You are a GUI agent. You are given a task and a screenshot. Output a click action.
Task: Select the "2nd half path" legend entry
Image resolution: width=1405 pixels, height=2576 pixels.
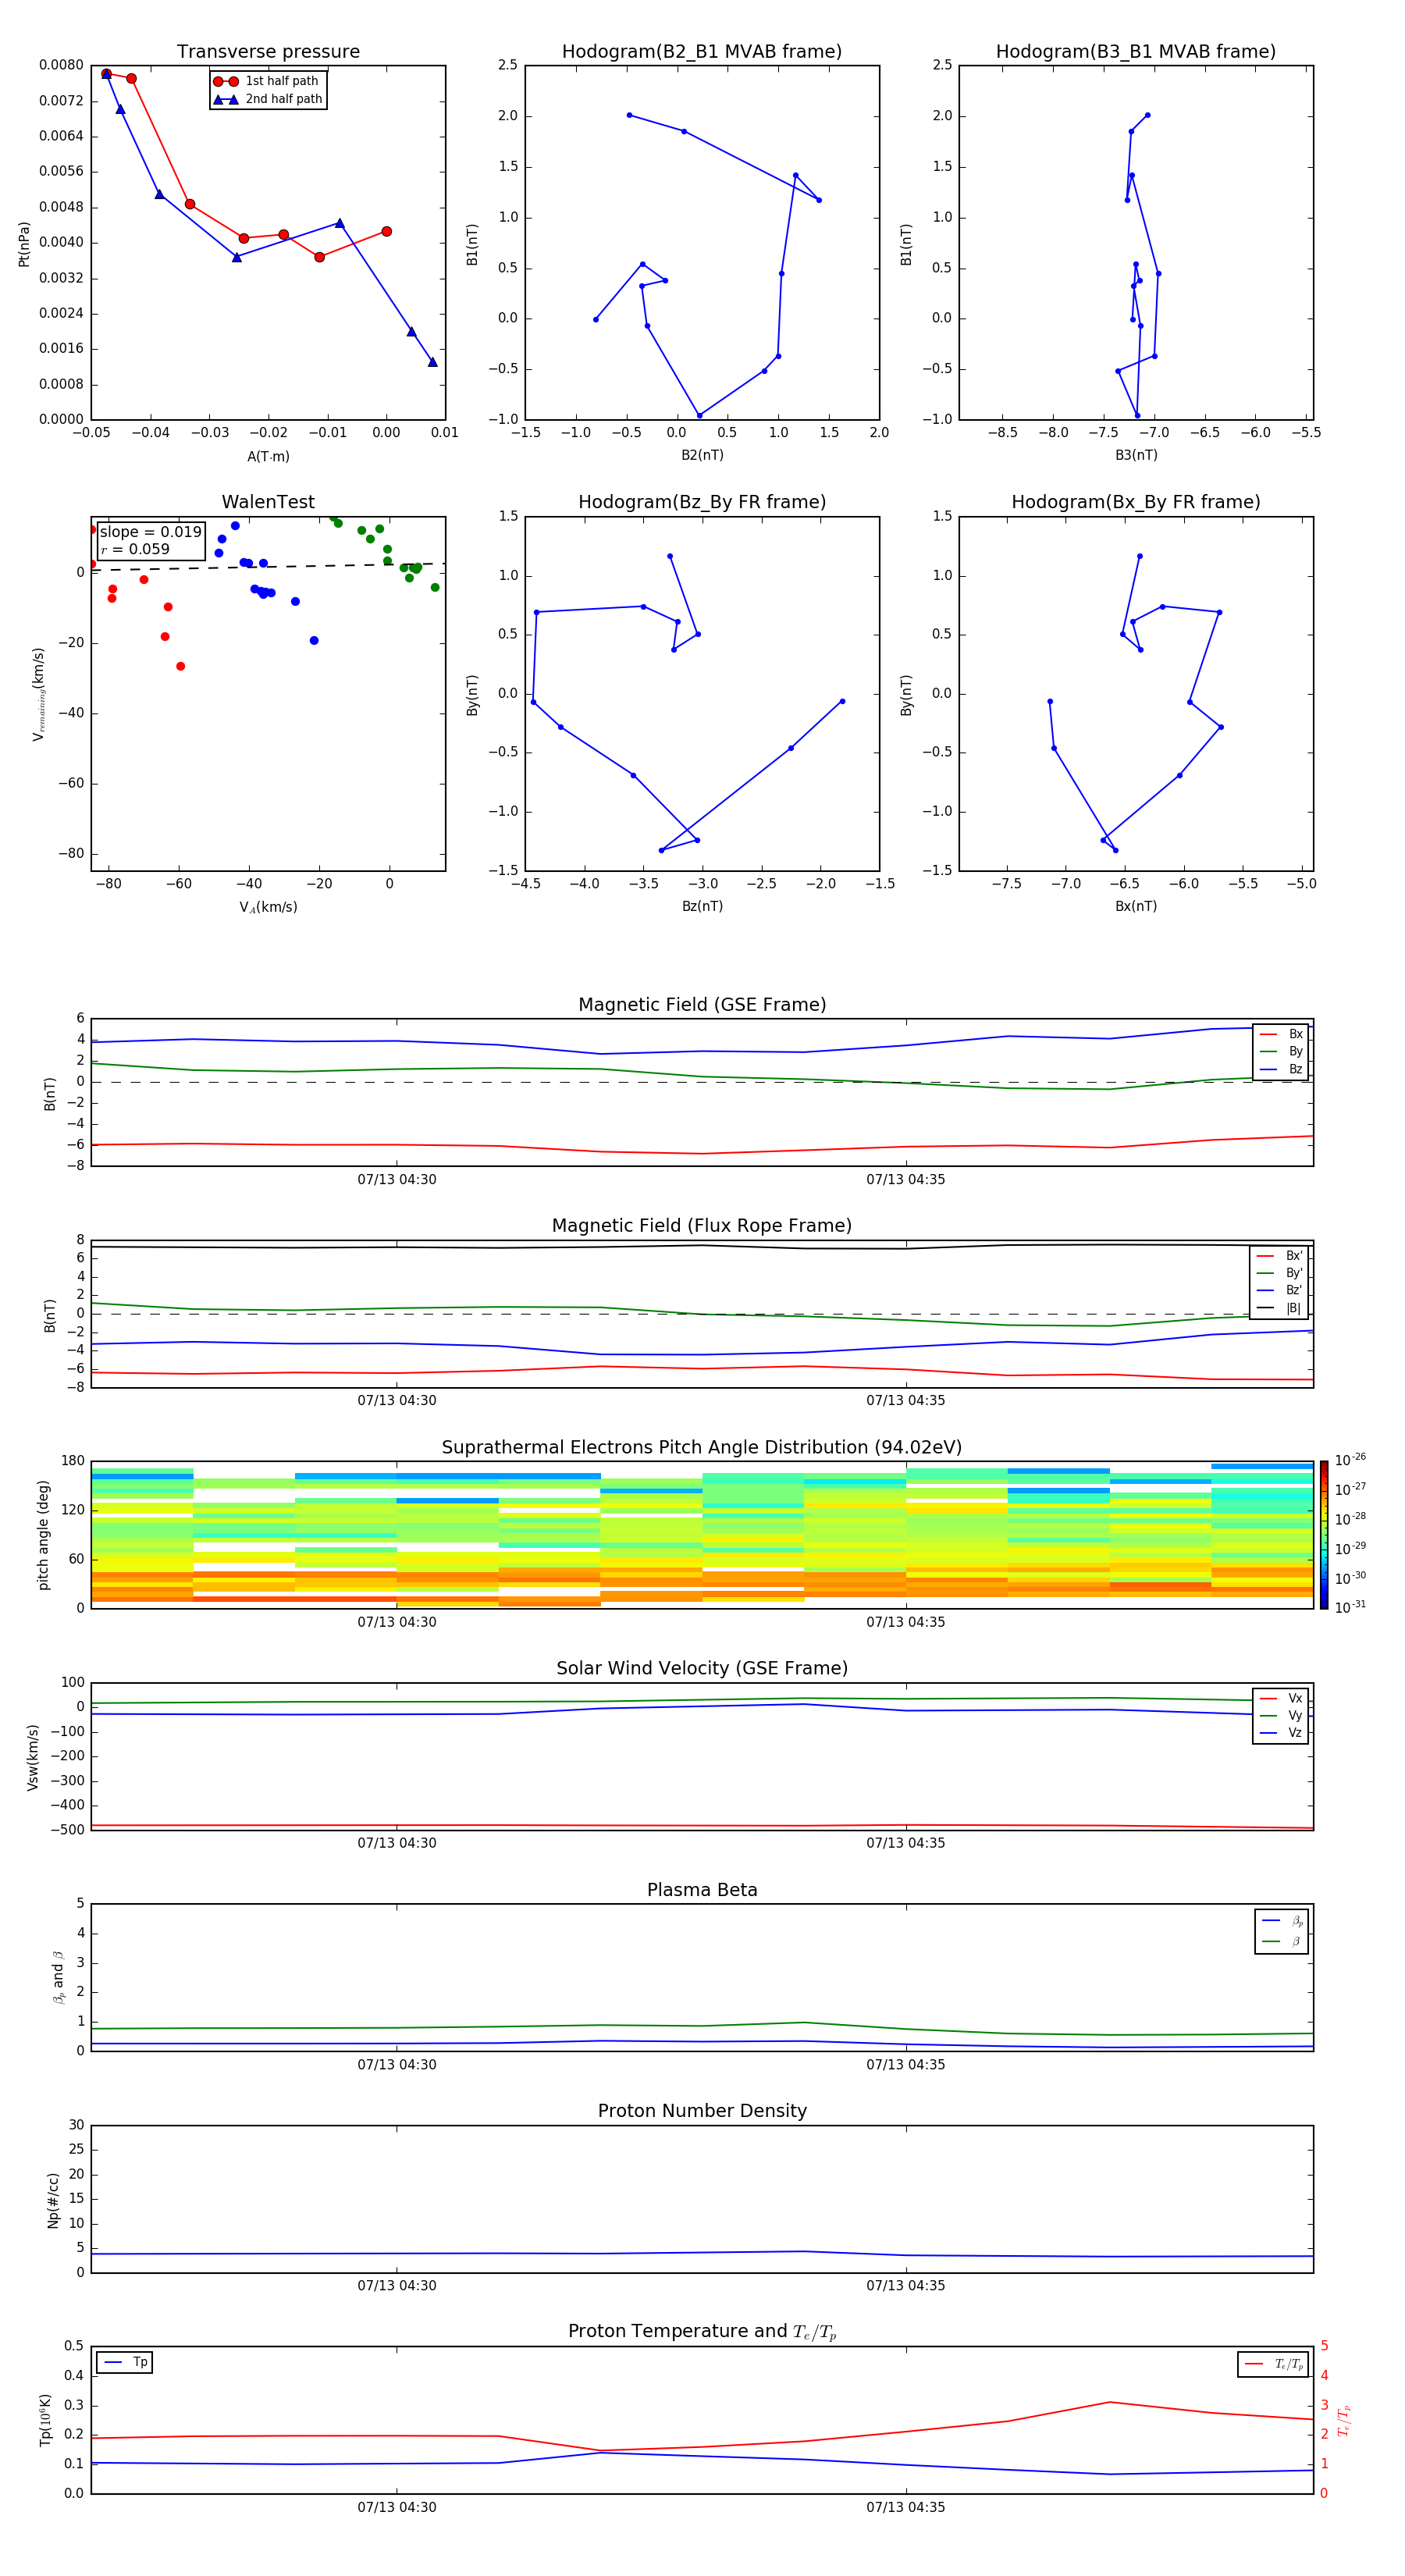coord(268,99)
